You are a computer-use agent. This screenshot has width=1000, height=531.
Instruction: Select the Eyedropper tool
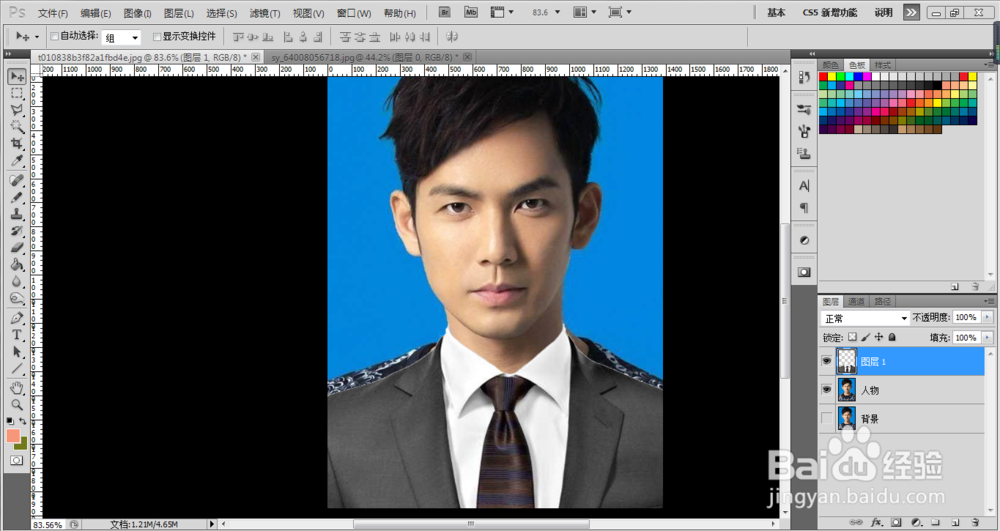click(x=17, y=161)
